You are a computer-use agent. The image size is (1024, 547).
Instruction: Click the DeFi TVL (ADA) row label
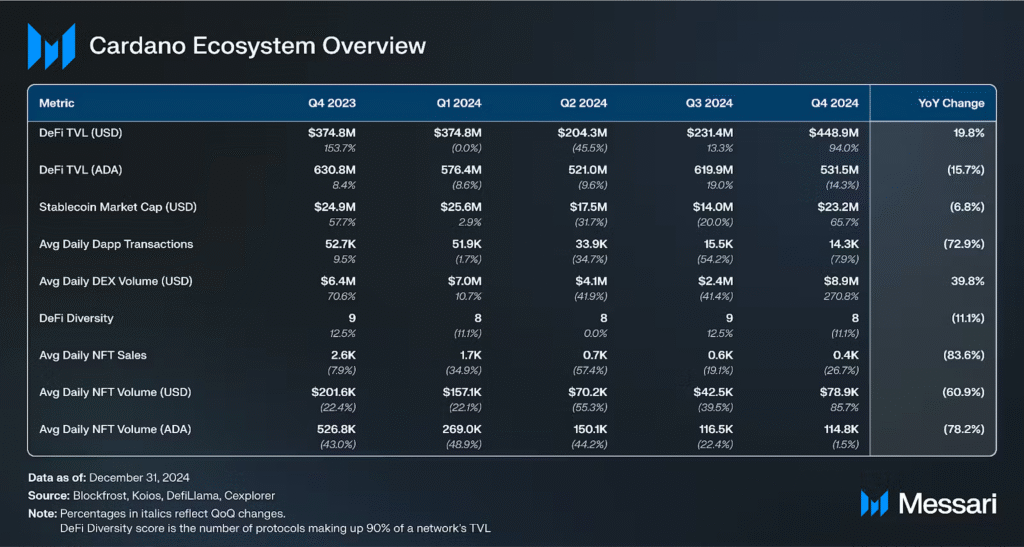pos(81,170)
